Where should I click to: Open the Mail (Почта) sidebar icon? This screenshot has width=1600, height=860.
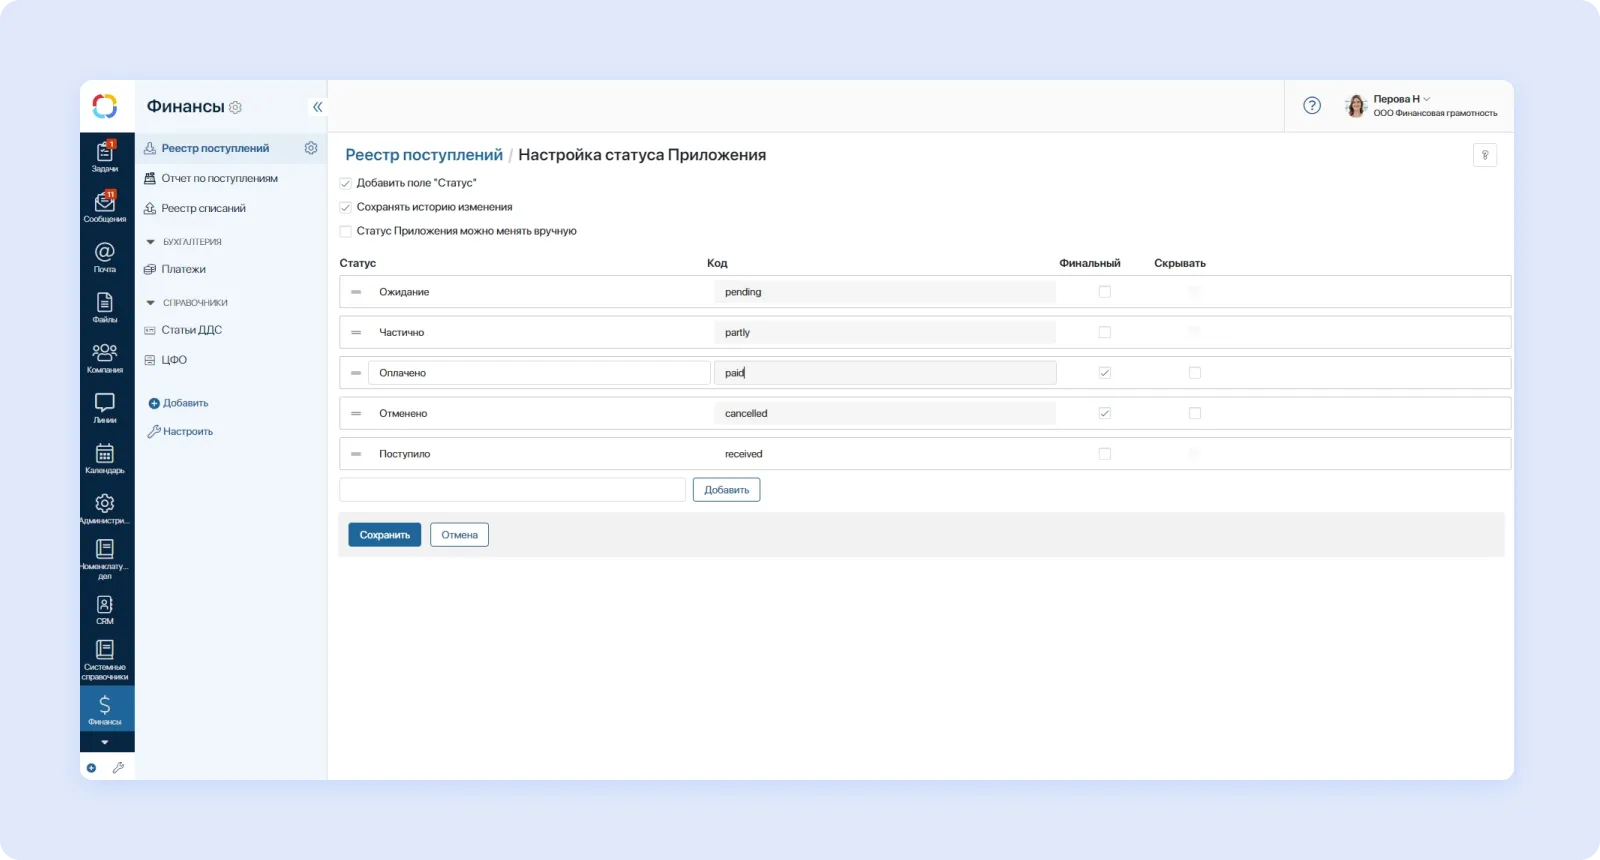[x=105, y=256]
